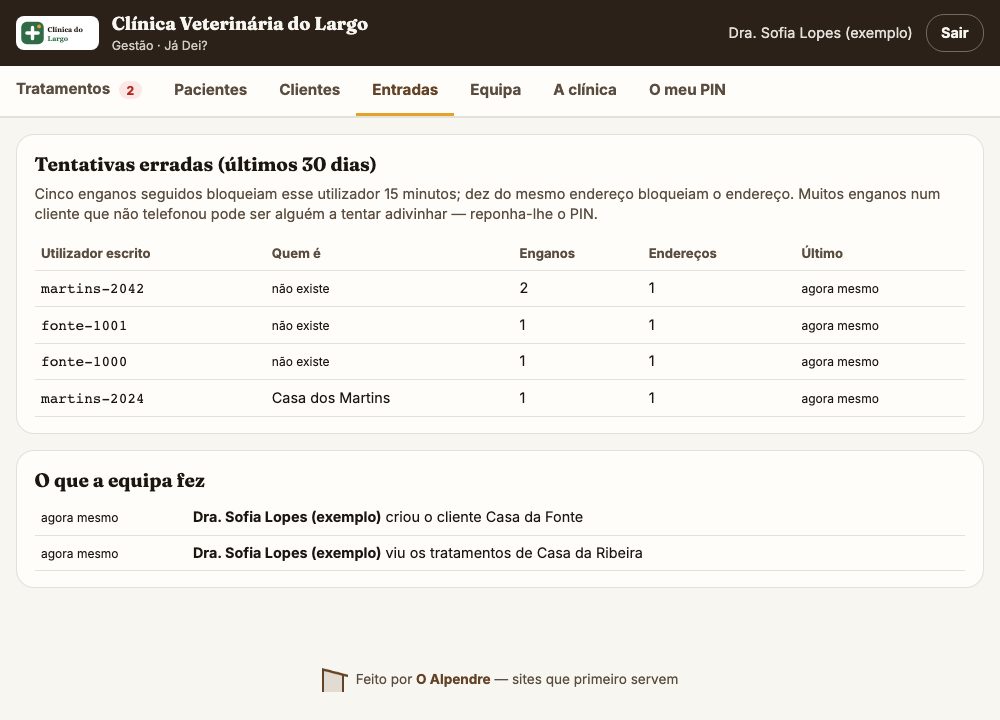Click 'agora mesmo' in the martins-2042 row
This screenshot has width=1000, height=720.
(x=839, y=289)
